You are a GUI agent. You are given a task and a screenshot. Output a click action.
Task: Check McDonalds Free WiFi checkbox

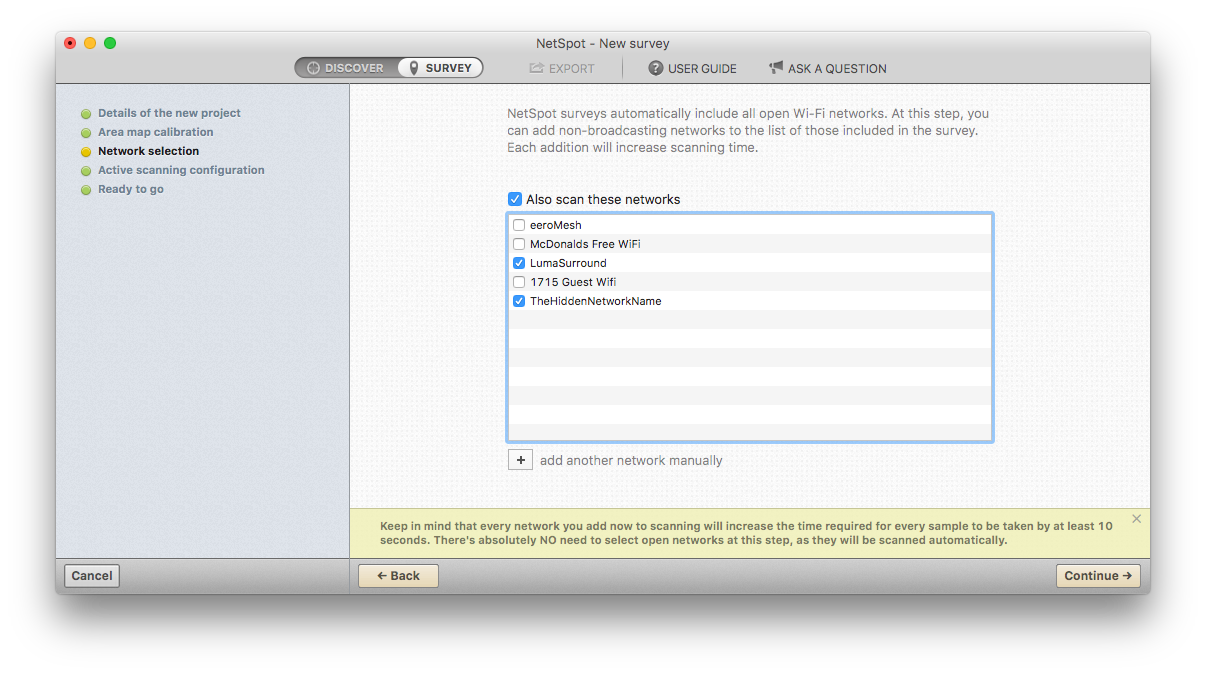(519, 244)
